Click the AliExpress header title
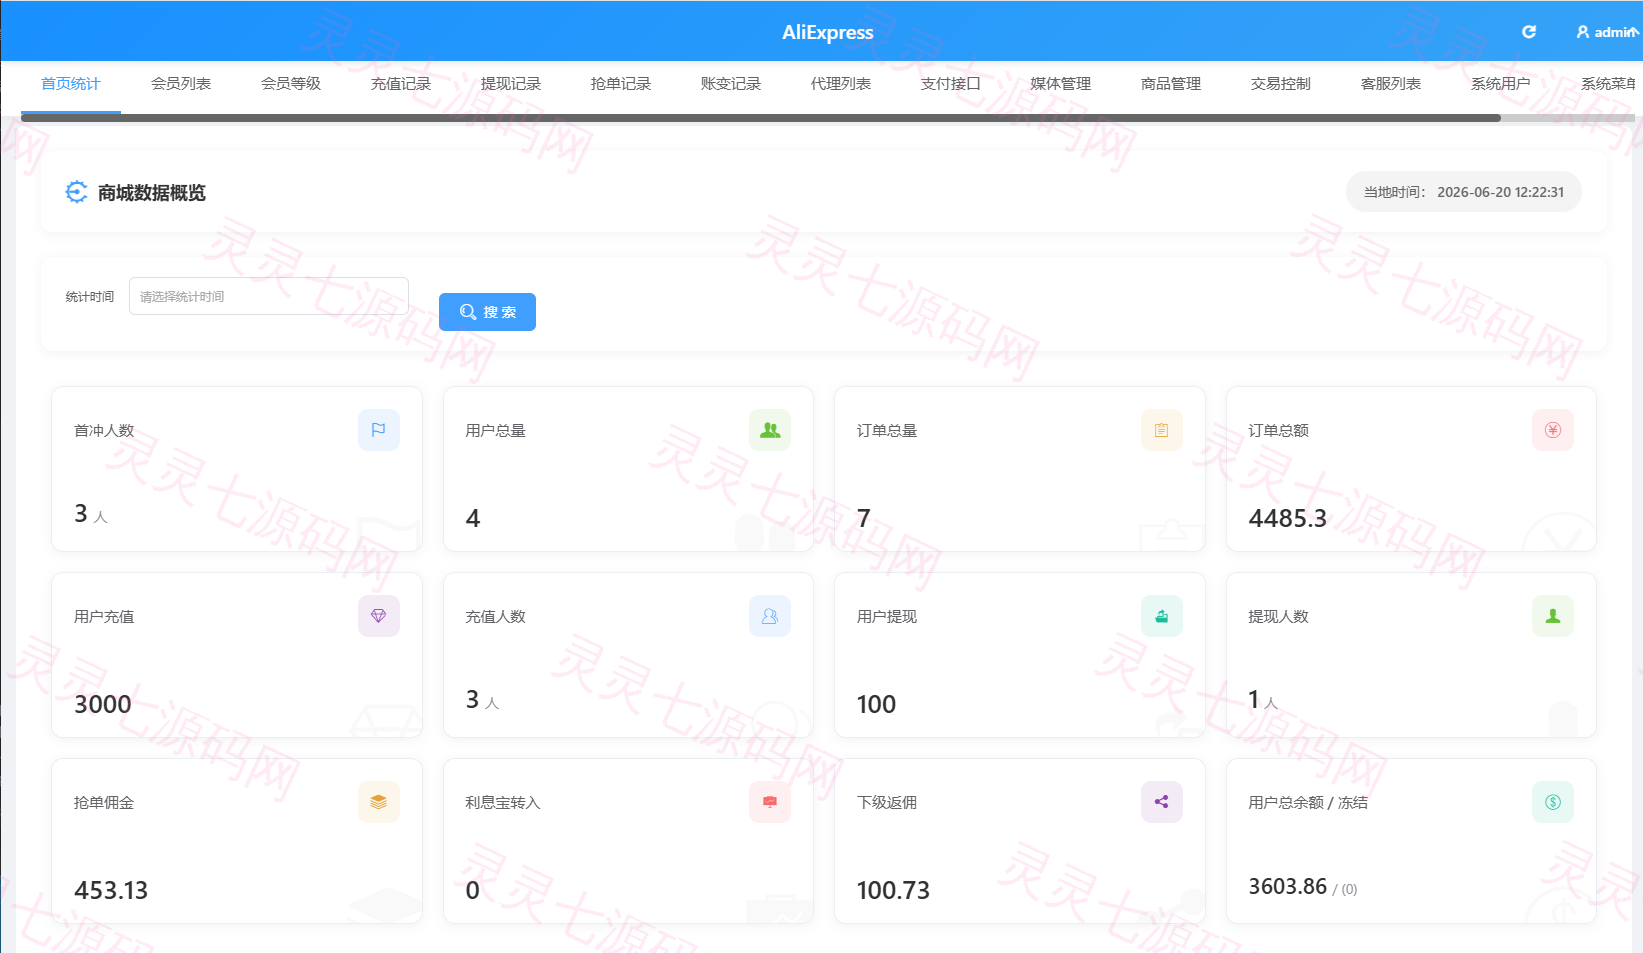Viewport: 1643px width, 953px height. coord(828,32)
